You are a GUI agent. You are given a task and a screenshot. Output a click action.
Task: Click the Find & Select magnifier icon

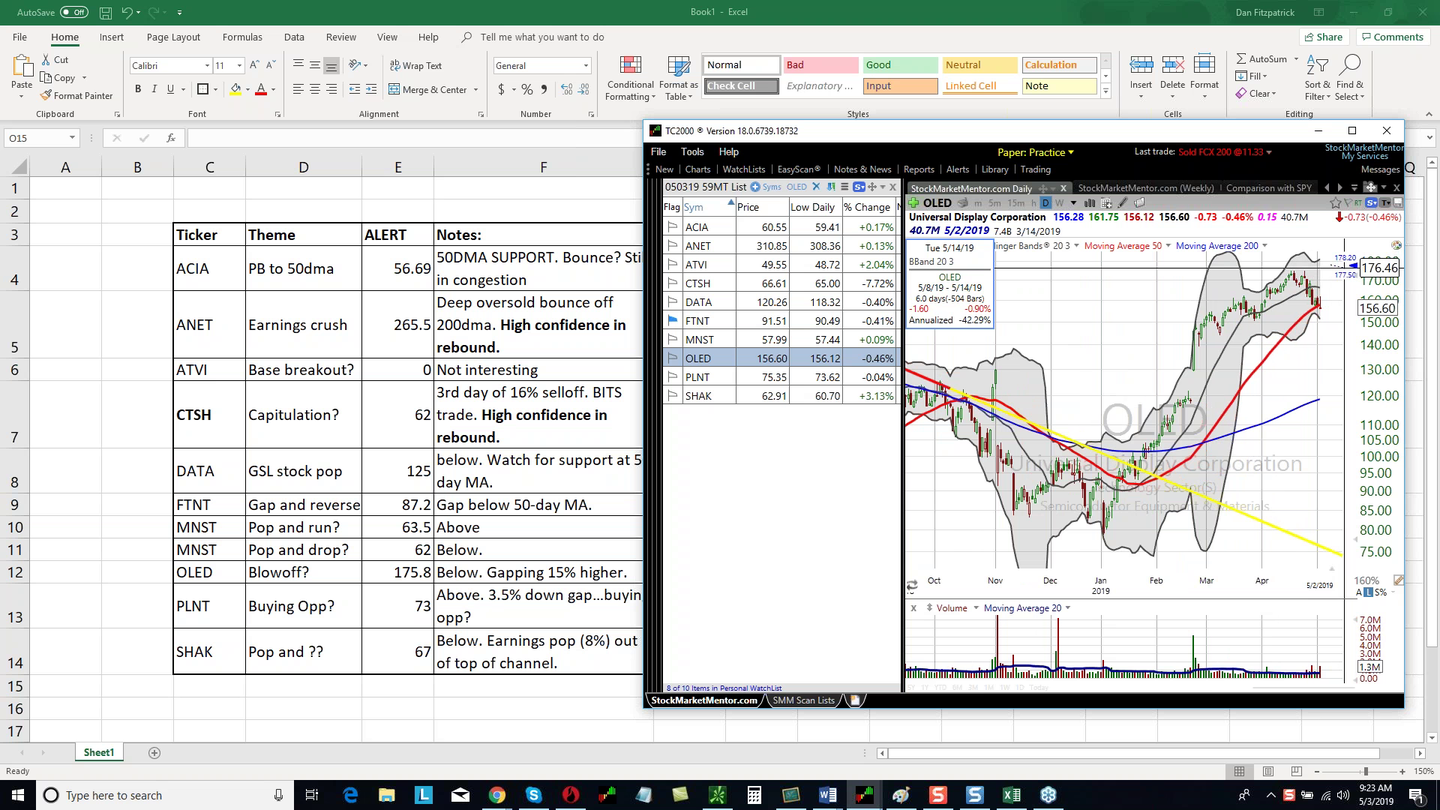coord(1350,65)
